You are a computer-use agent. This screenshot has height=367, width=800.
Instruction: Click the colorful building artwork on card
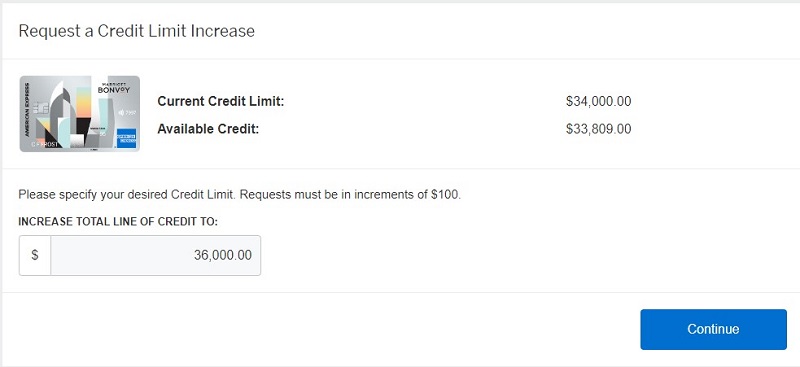[x=74, y=116]
